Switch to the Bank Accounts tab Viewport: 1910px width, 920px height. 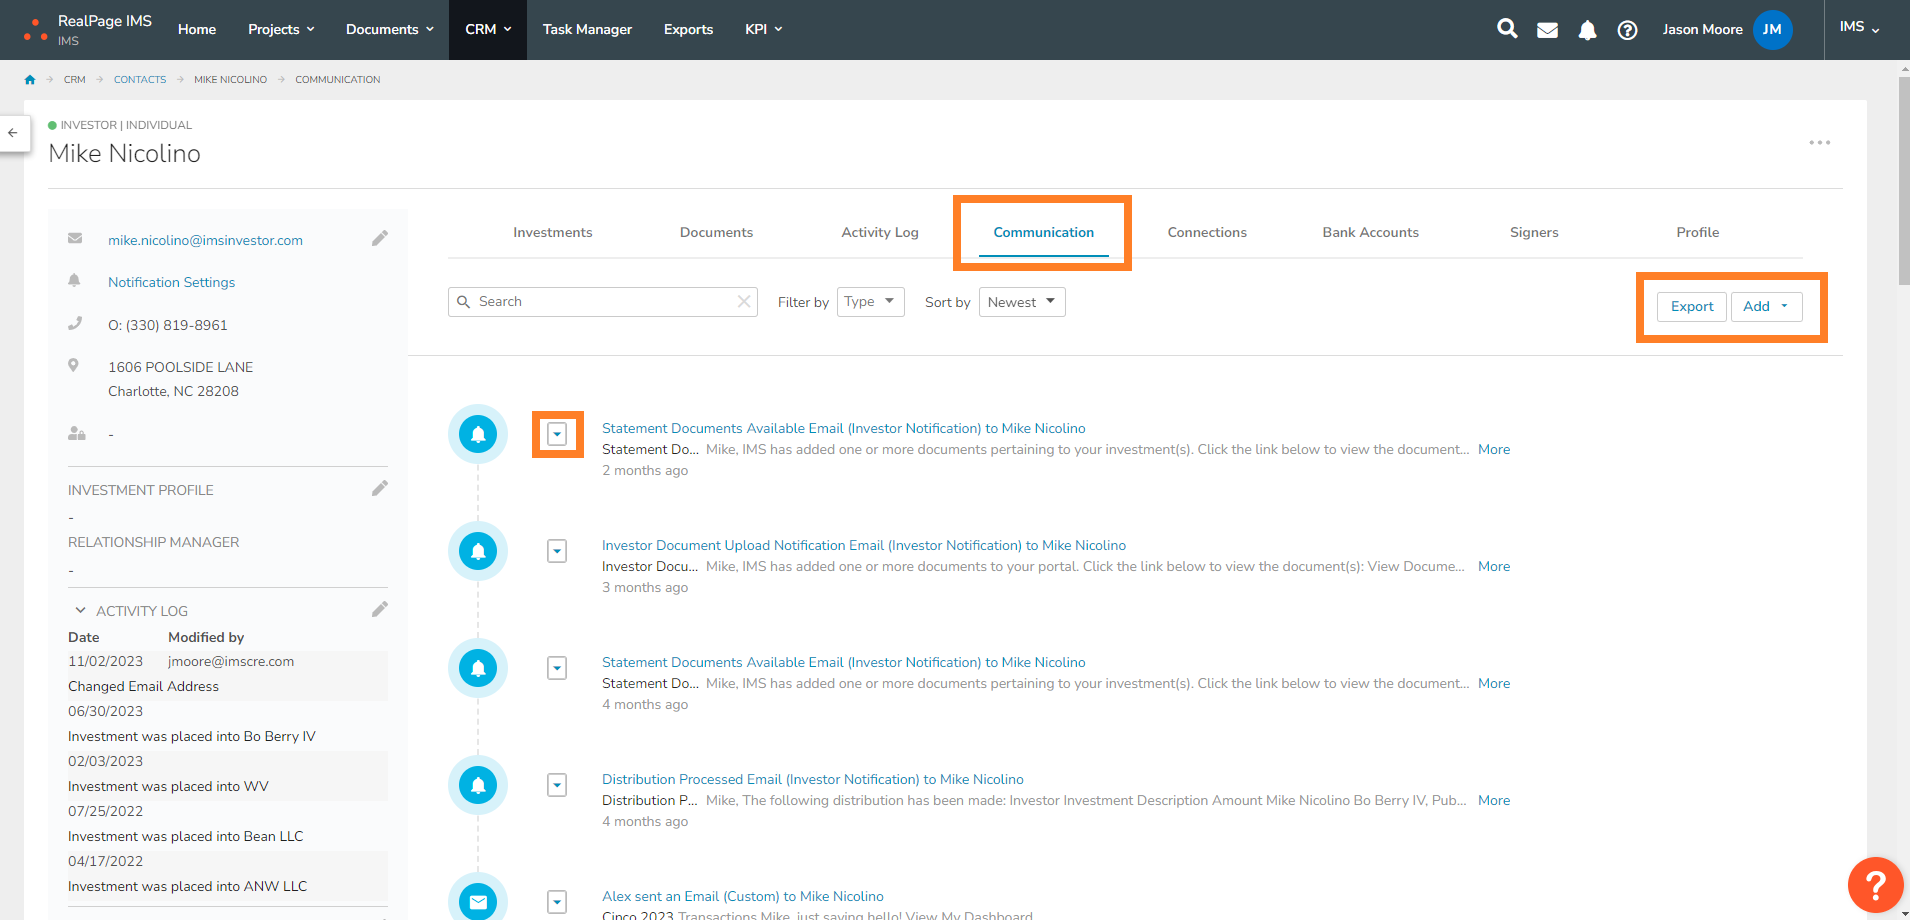[x=1370, y=232]
